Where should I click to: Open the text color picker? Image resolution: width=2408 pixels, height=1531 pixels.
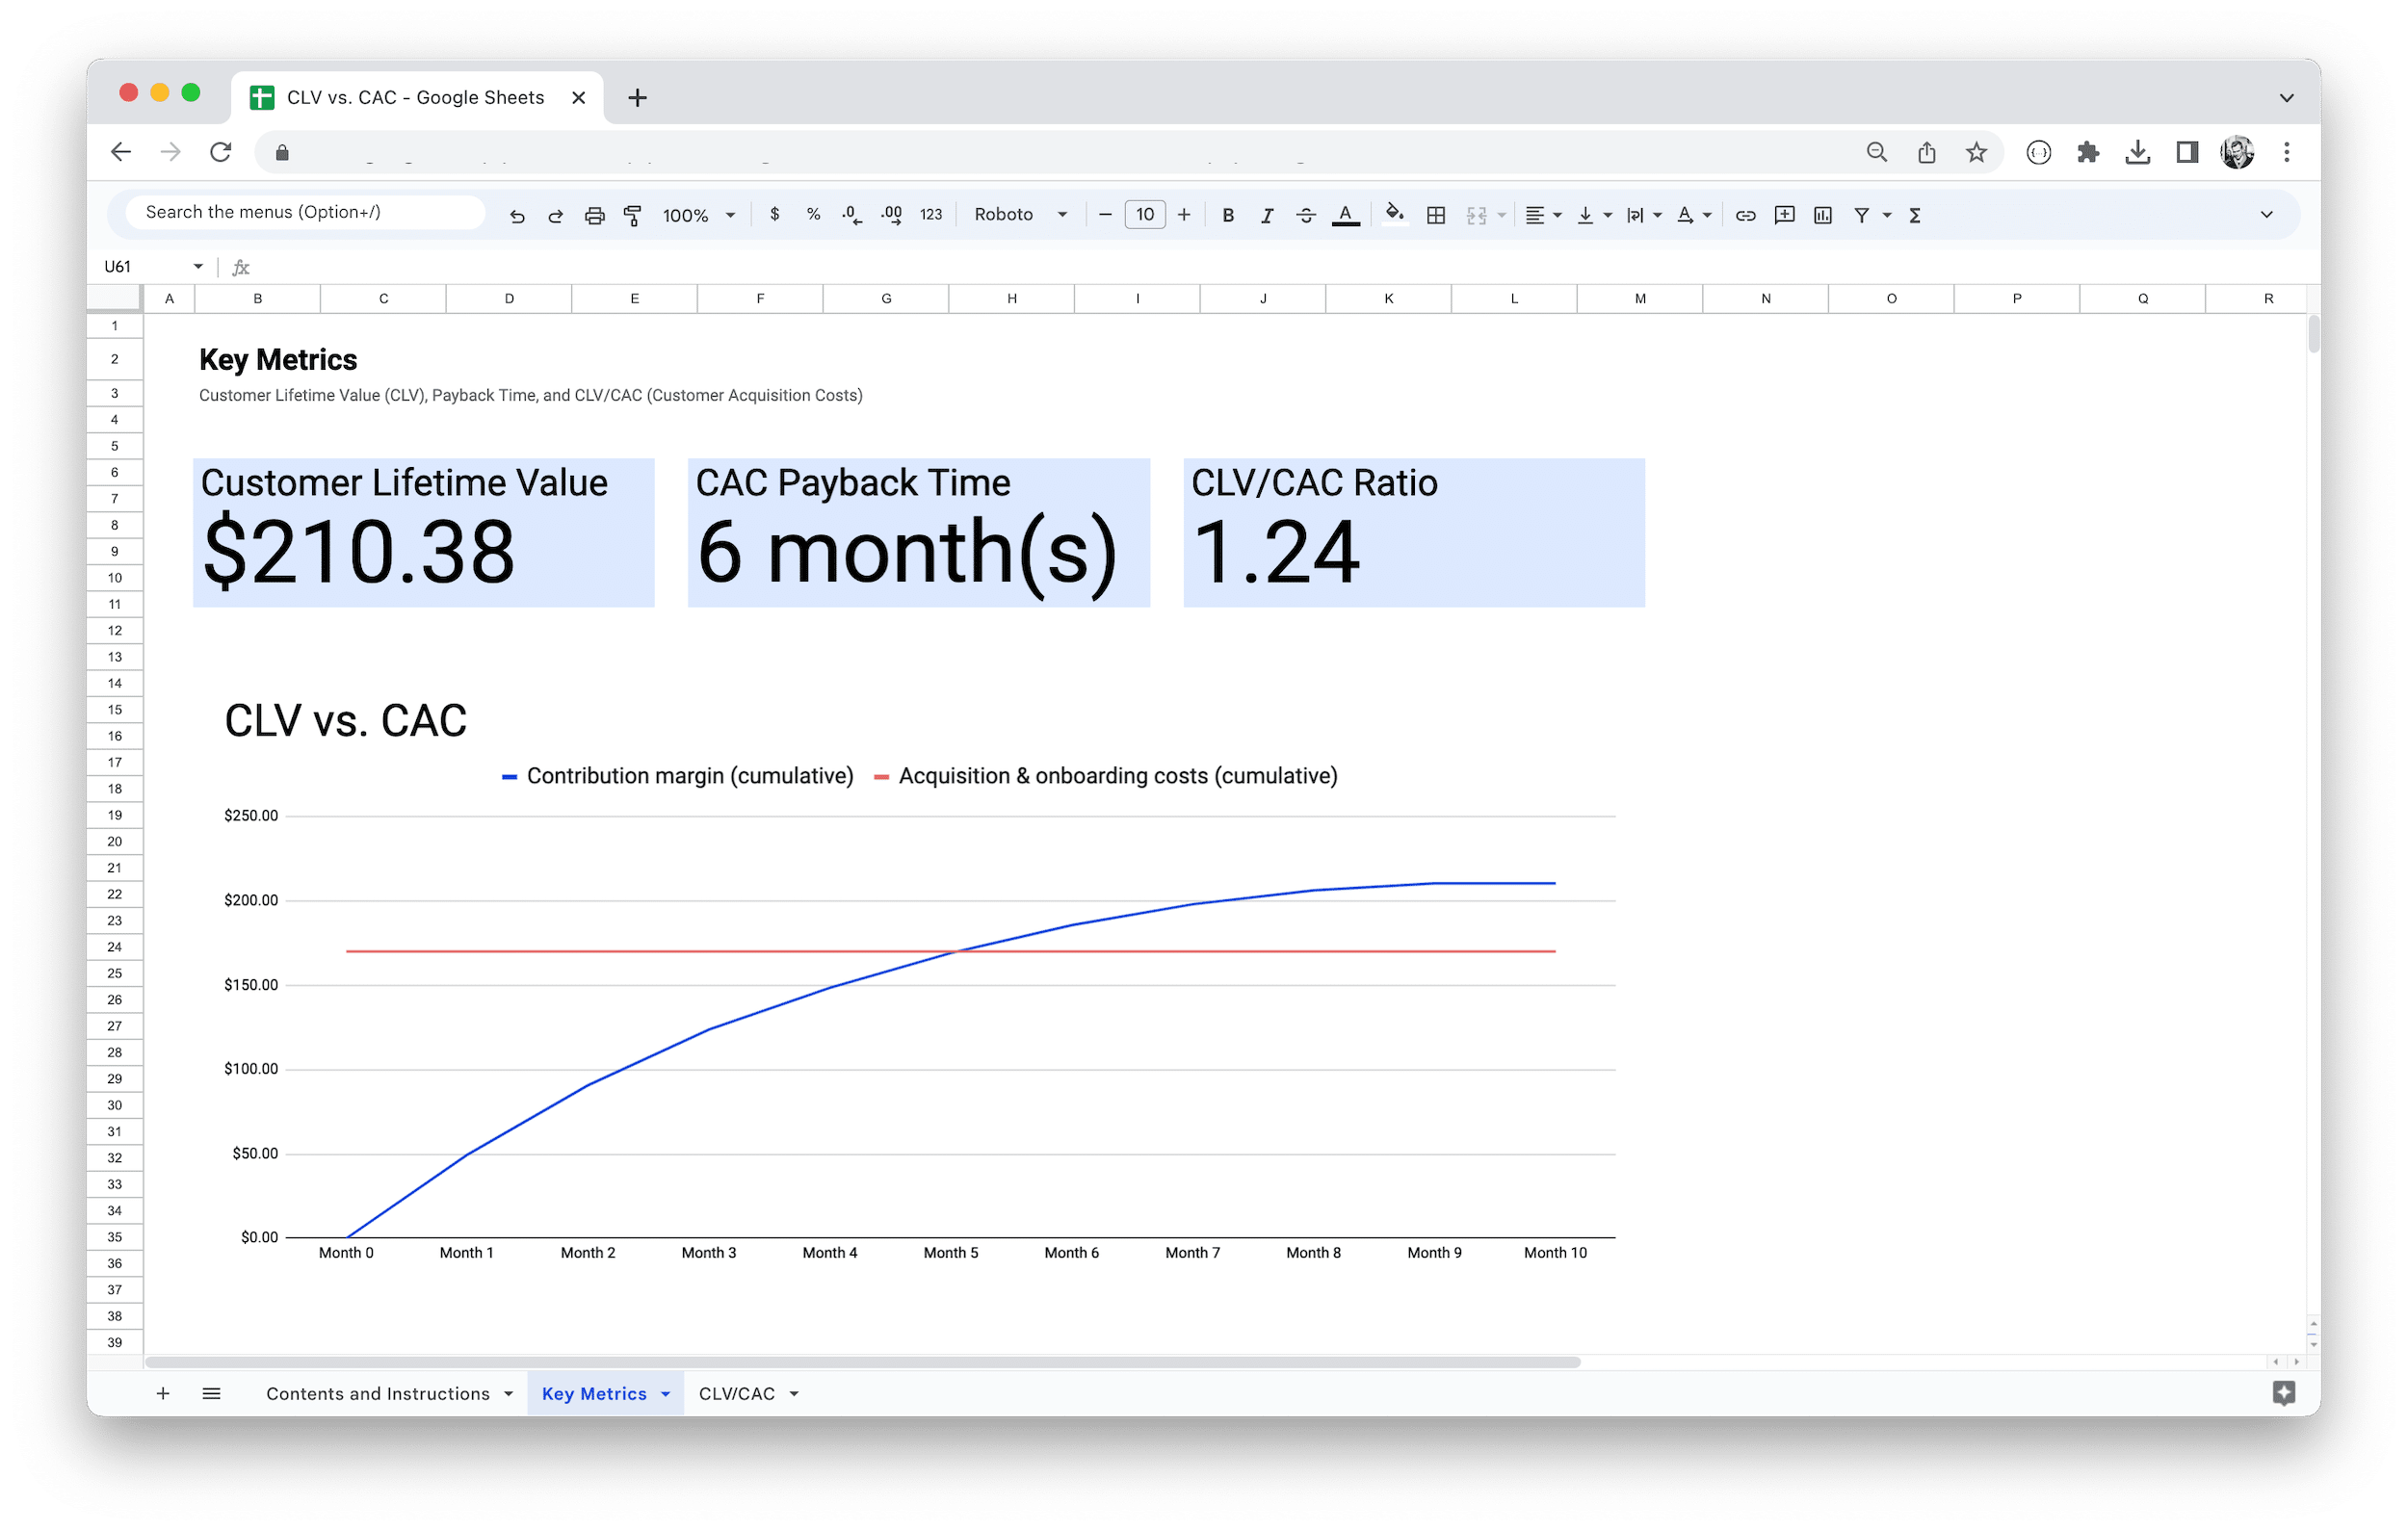(x=1346, y=214)
